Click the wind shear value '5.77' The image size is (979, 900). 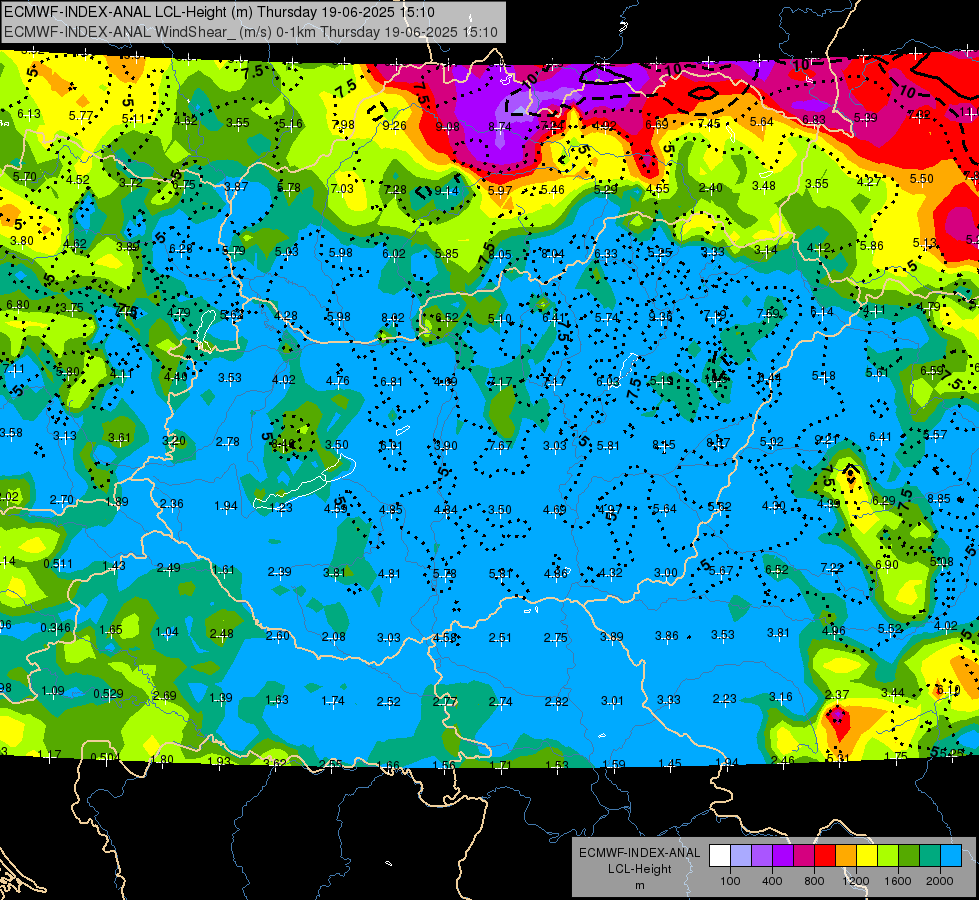click(81, 116)
